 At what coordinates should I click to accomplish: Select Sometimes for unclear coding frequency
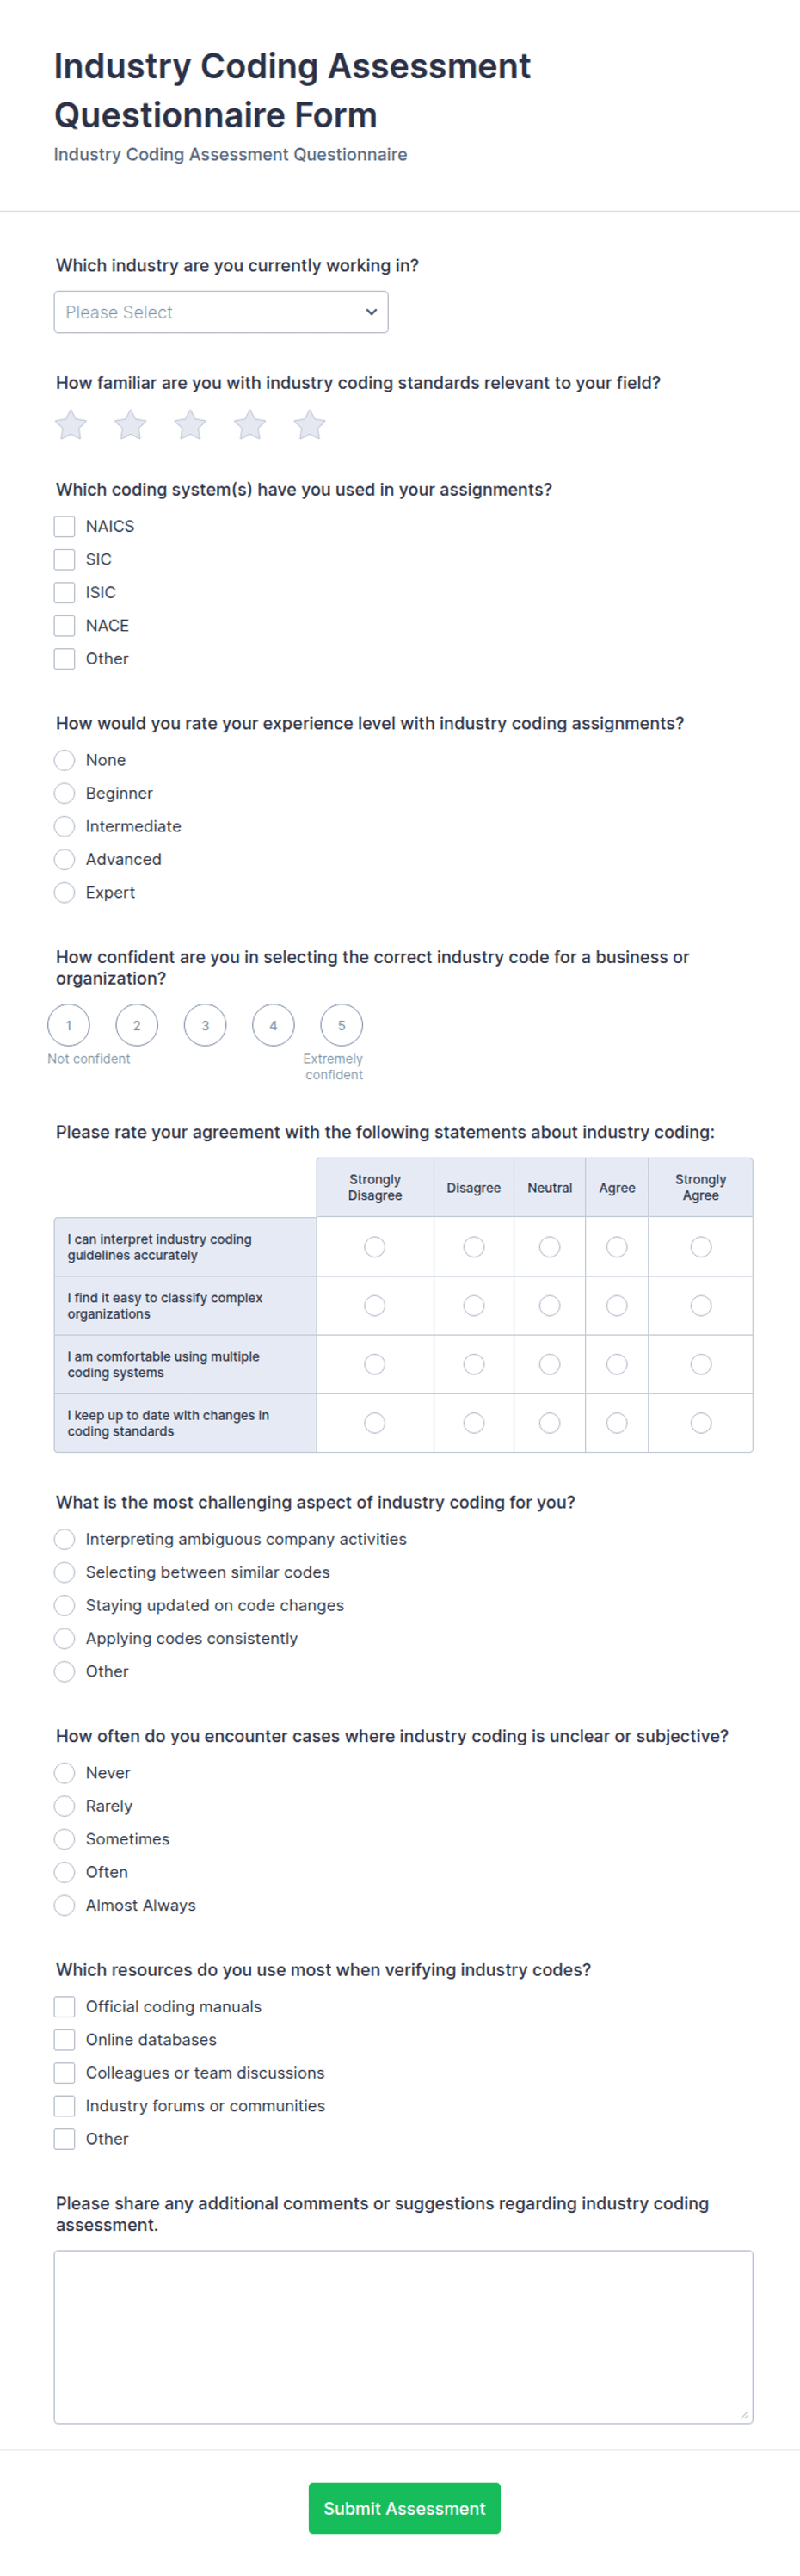64,1839
